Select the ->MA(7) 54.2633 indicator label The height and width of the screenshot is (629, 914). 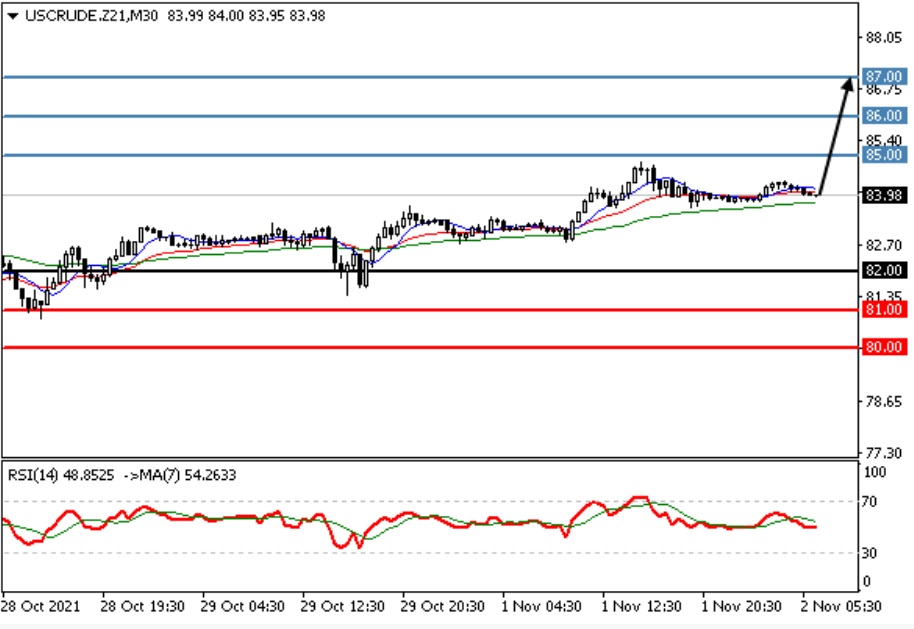click(x=180, y=476)
